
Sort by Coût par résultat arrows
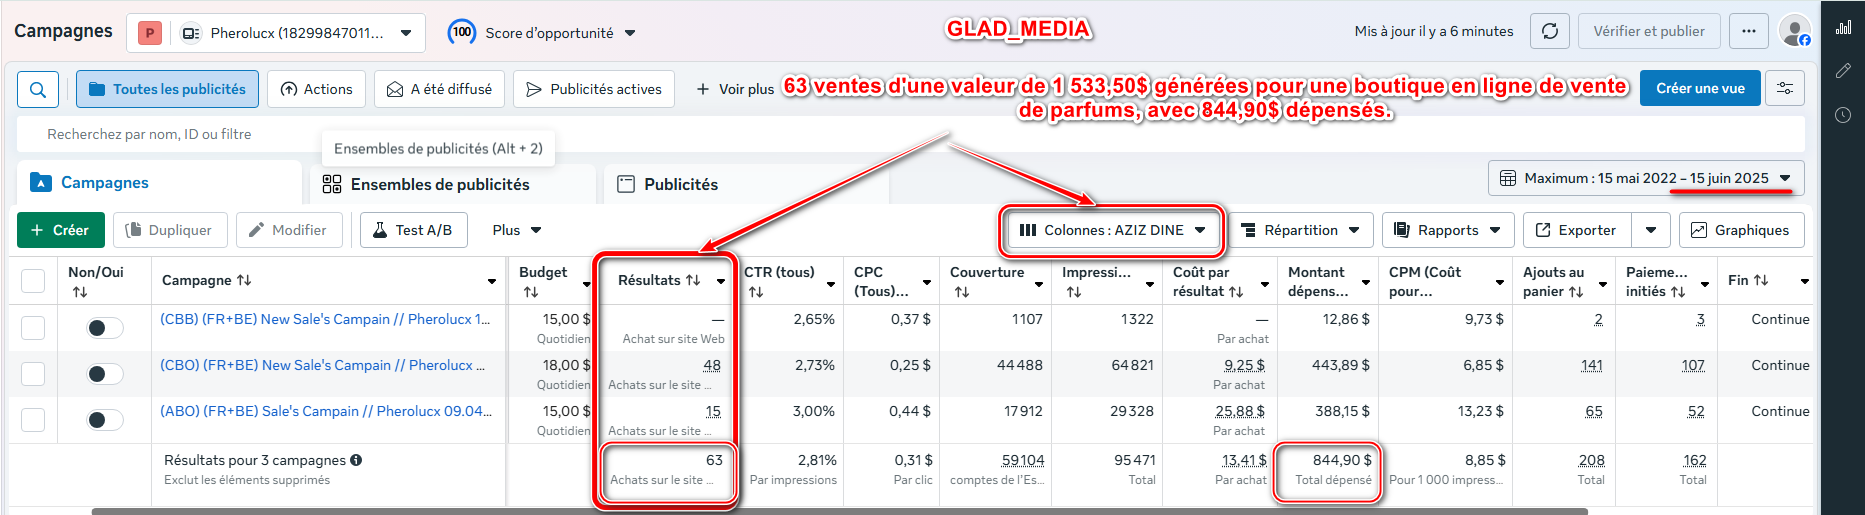[x=1236, y=291]
